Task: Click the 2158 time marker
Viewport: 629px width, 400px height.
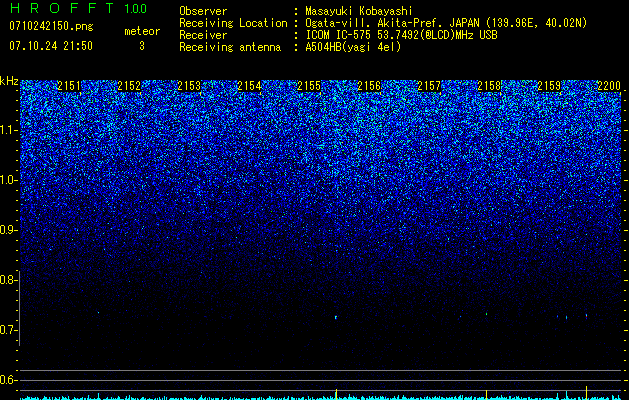Action: click(489, 86)
